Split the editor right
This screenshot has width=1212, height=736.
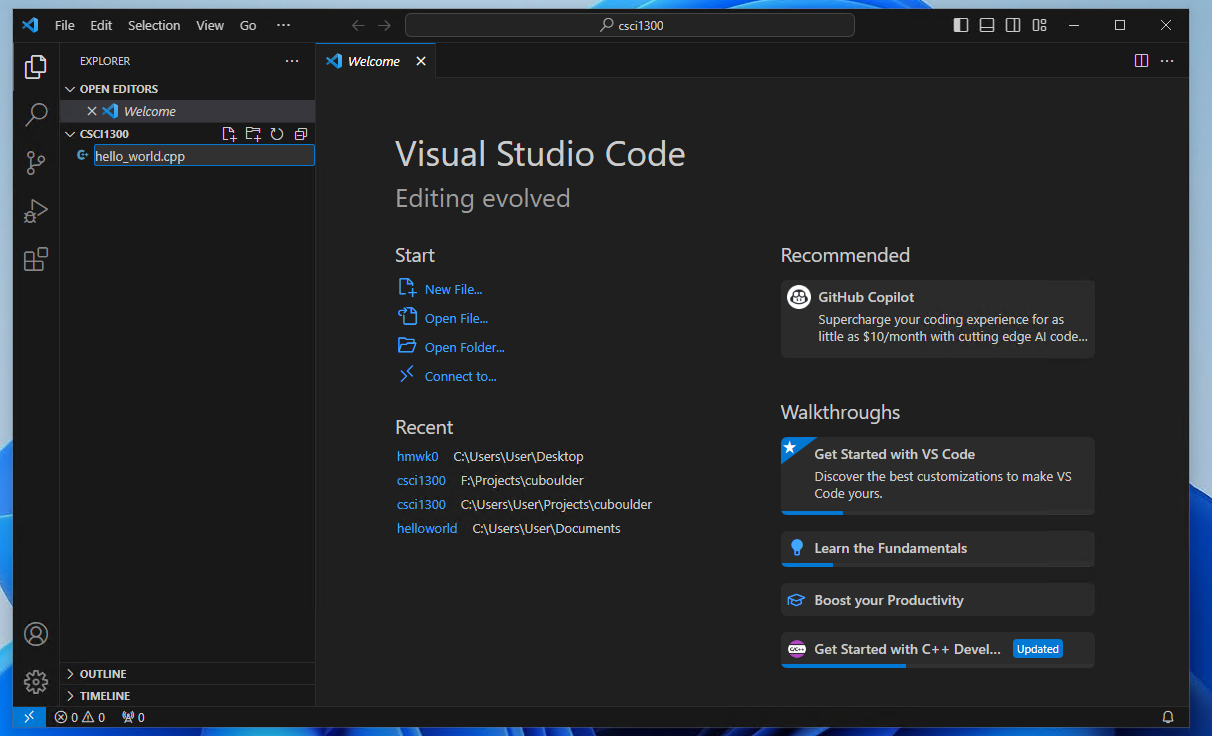tap(1141, 61)
